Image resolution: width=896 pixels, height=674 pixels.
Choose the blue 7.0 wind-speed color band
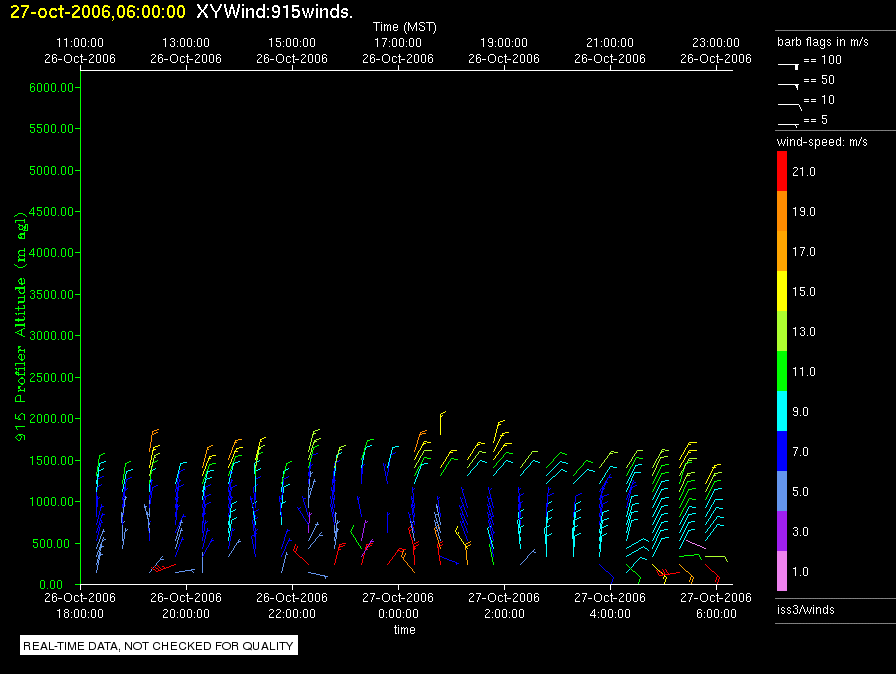(x=782, y=451)
